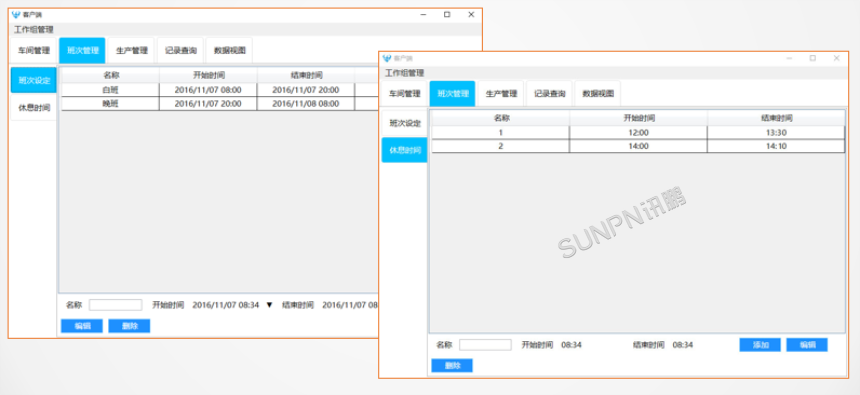This screenshot has width=860, height=395.
Task: Click 删除 button in the back window
Action: coord(129,326)
